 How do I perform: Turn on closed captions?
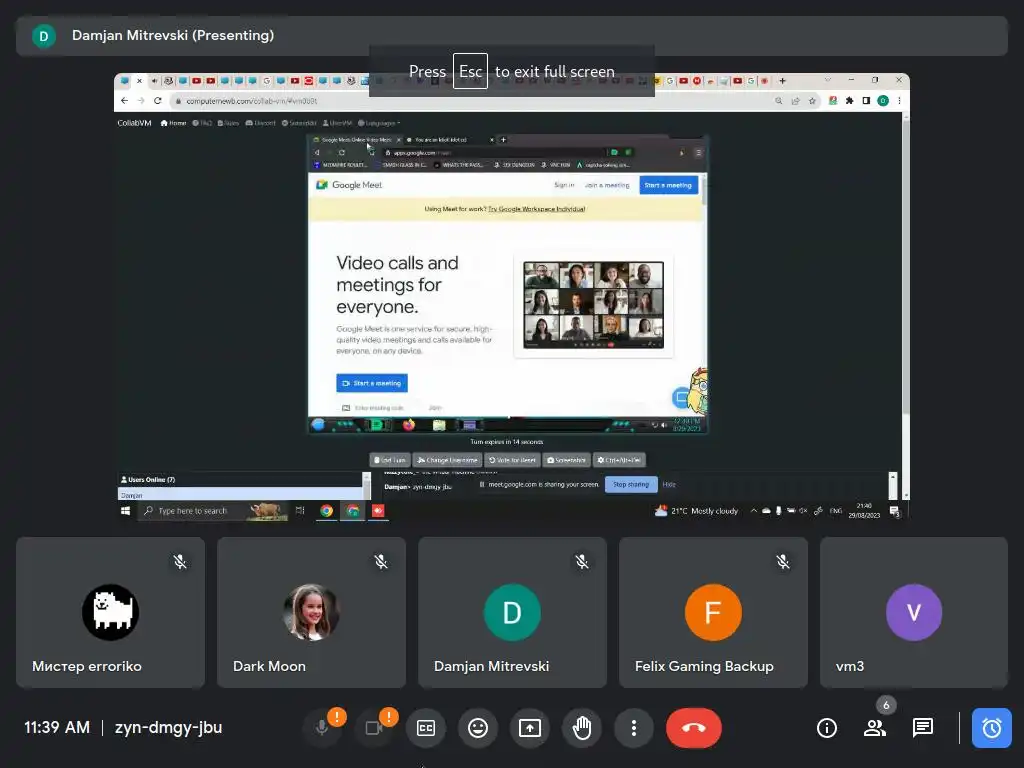426,728
